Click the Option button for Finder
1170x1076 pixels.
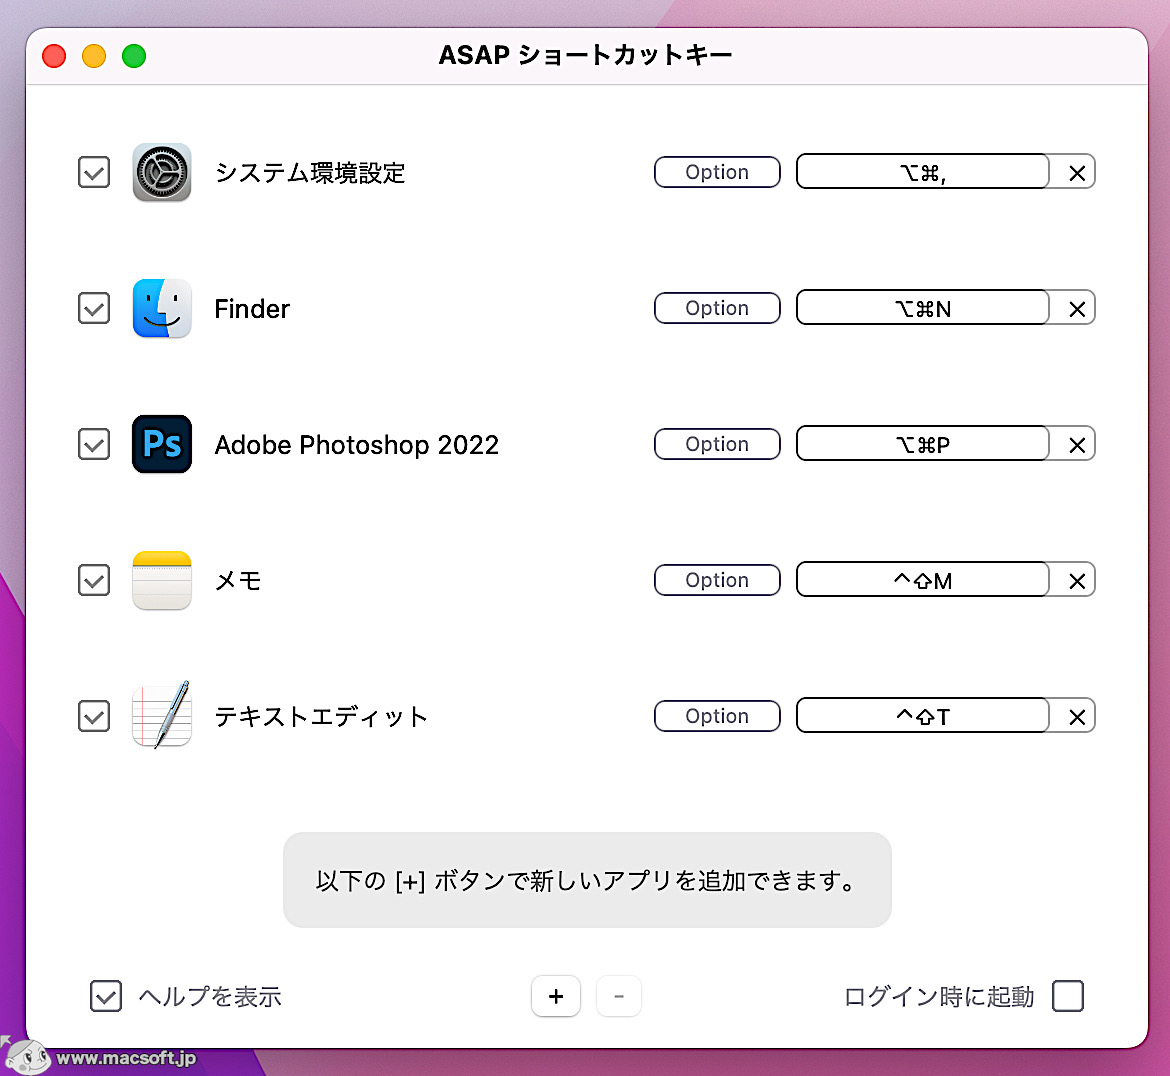(716, 308)
